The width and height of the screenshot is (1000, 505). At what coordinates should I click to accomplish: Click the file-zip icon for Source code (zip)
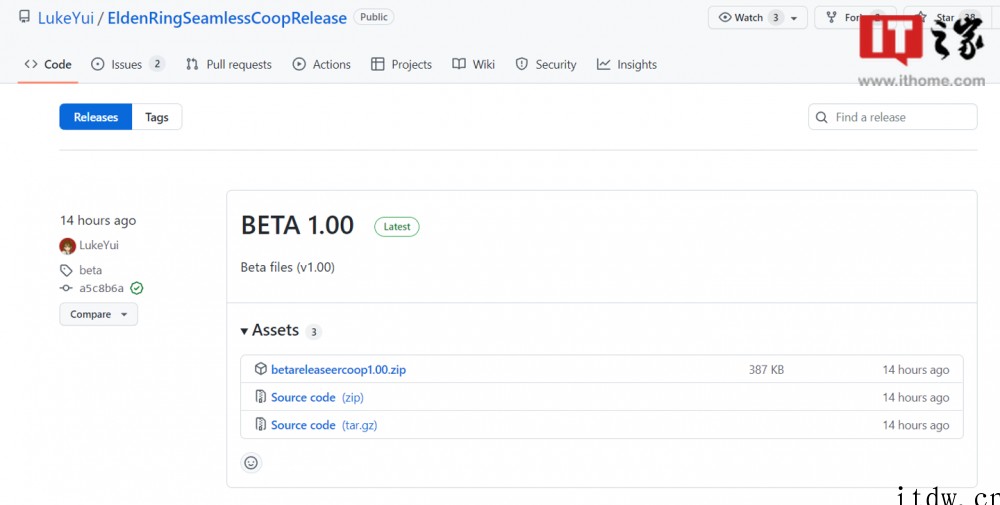pos(260,397)
